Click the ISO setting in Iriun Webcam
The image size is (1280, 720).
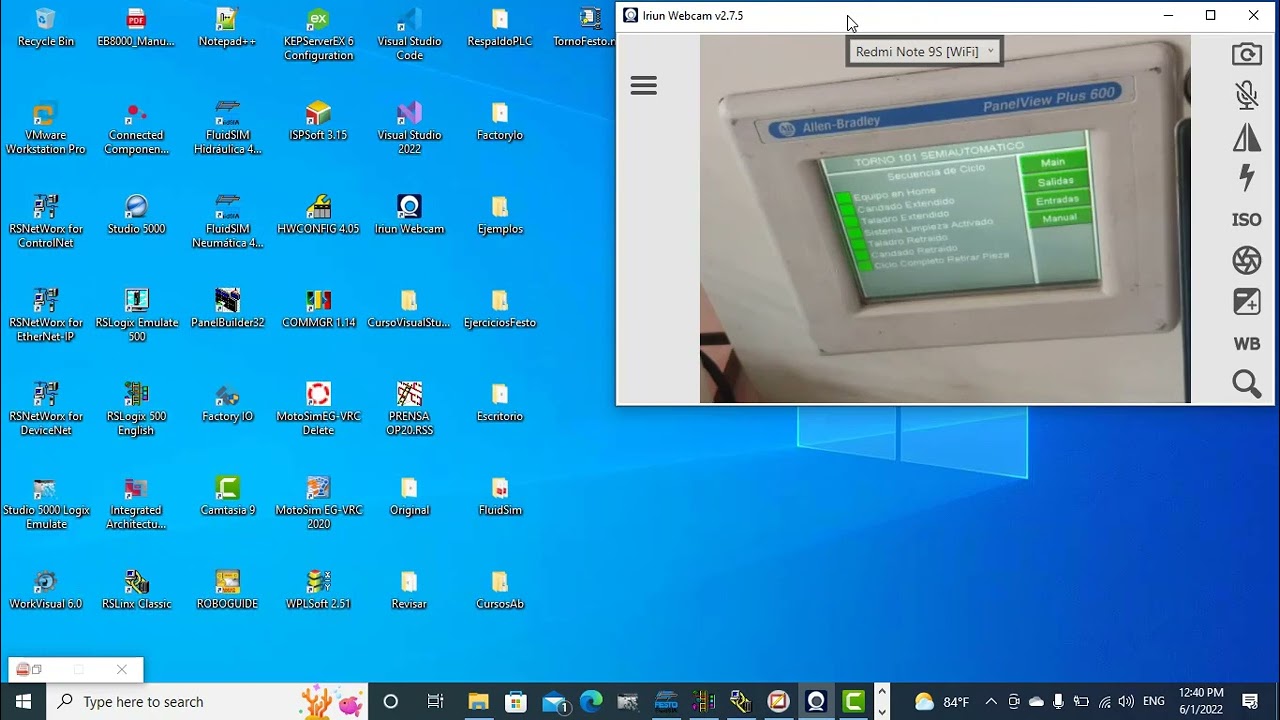[1246, 220]
